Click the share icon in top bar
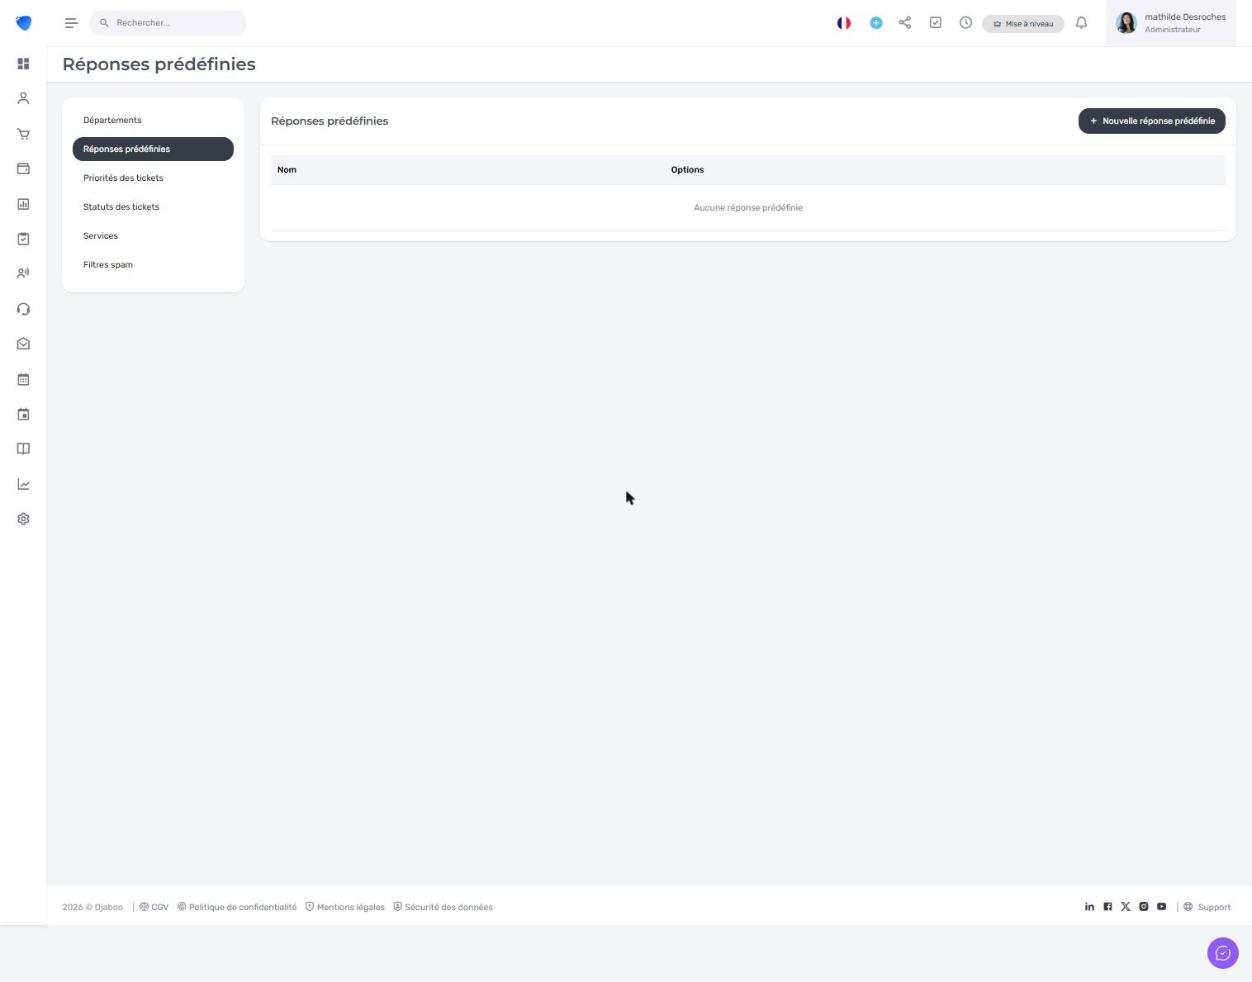1252x982 pixels. [x=905, y=23]
